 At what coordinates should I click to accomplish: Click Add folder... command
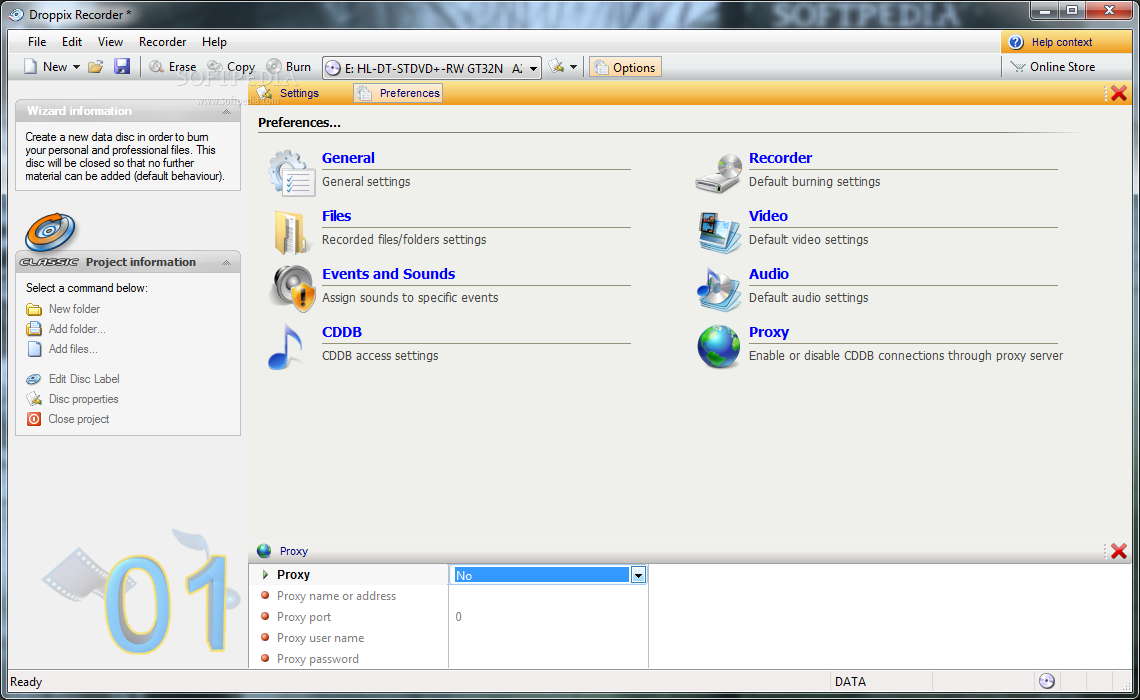click(x=77, y=329)
